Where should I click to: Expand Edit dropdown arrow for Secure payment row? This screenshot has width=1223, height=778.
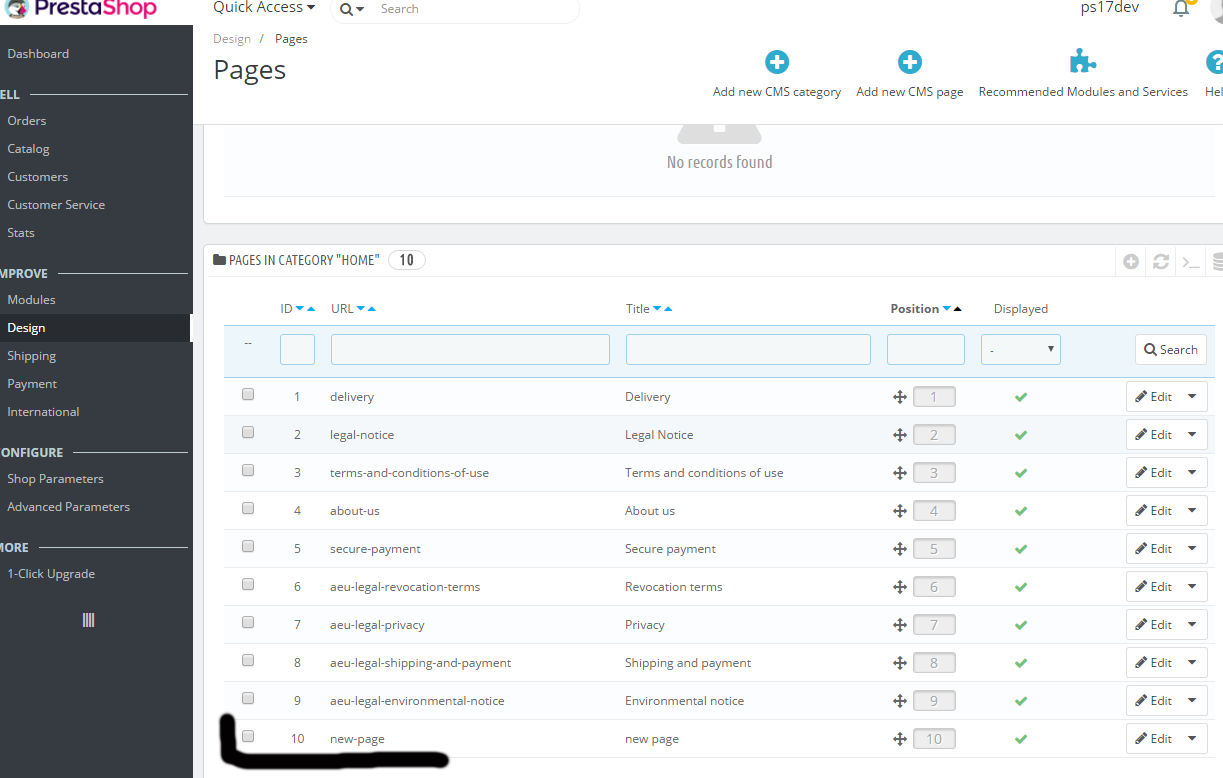1192,549
